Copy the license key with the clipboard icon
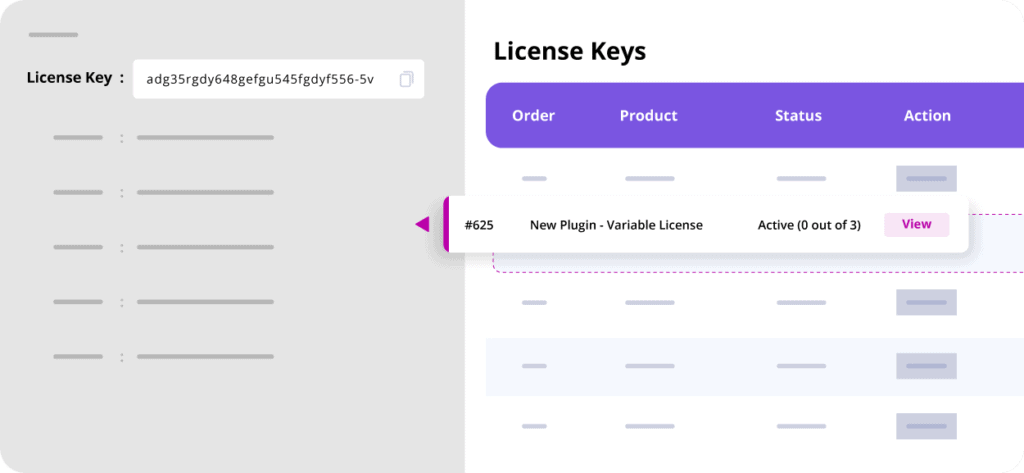The width and height of the screenshot is (1024, 473). pyautogui.click(x=406, y=79)
